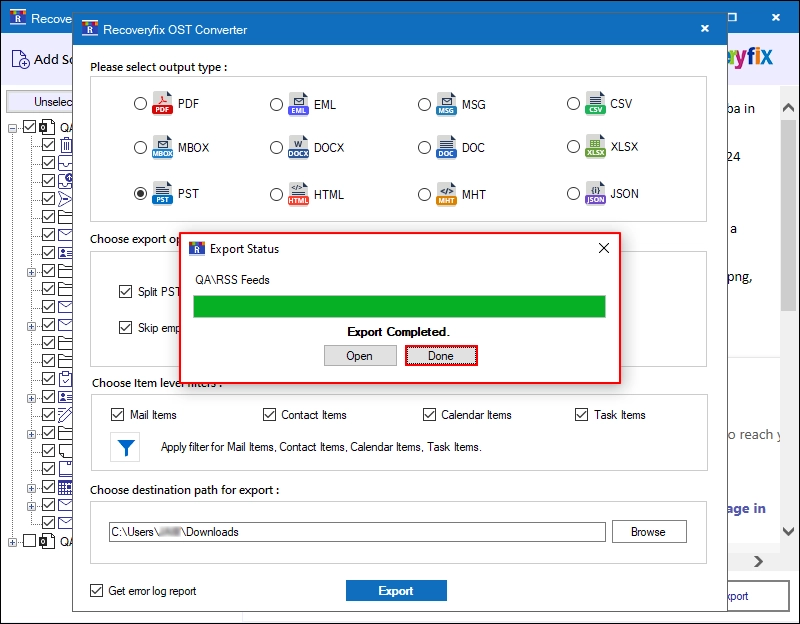Toggle Get error log report checkbox
800x624 pixels.
point(96,590)
